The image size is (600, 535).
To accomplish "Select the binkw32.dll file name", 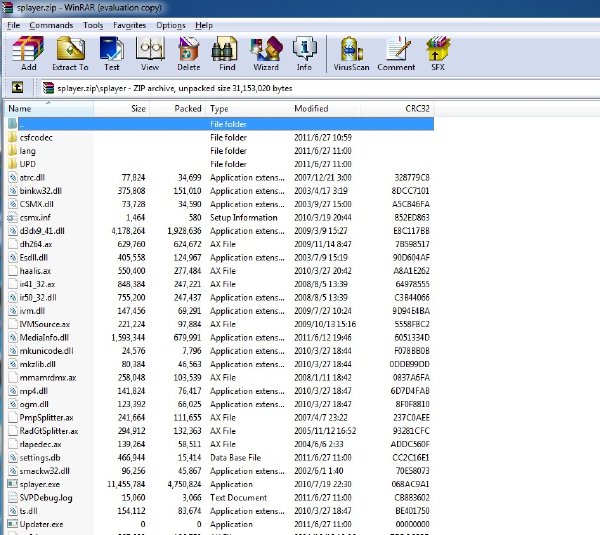I will [x=41, y=191].
